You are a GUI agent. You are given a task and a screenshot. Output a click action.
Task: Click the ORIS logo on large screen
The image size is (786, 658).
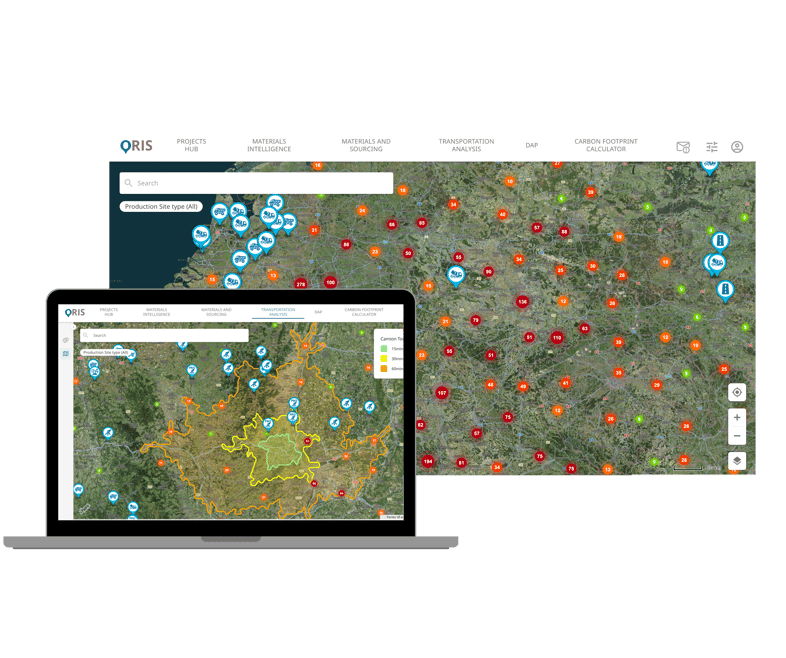point(137,146)
